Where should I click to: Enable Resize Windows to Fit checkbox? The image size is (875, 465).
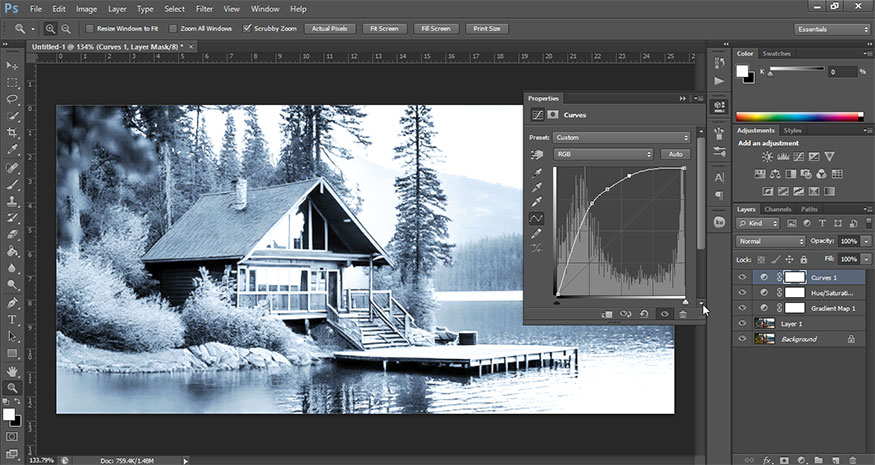(90, 28)
